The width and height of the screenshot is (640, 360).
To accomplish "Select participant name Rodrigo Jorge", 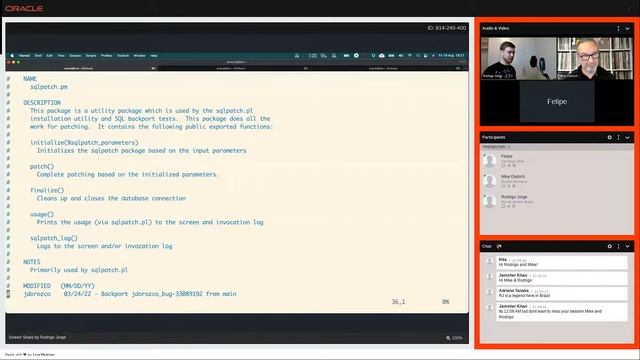I will [514, 197].
